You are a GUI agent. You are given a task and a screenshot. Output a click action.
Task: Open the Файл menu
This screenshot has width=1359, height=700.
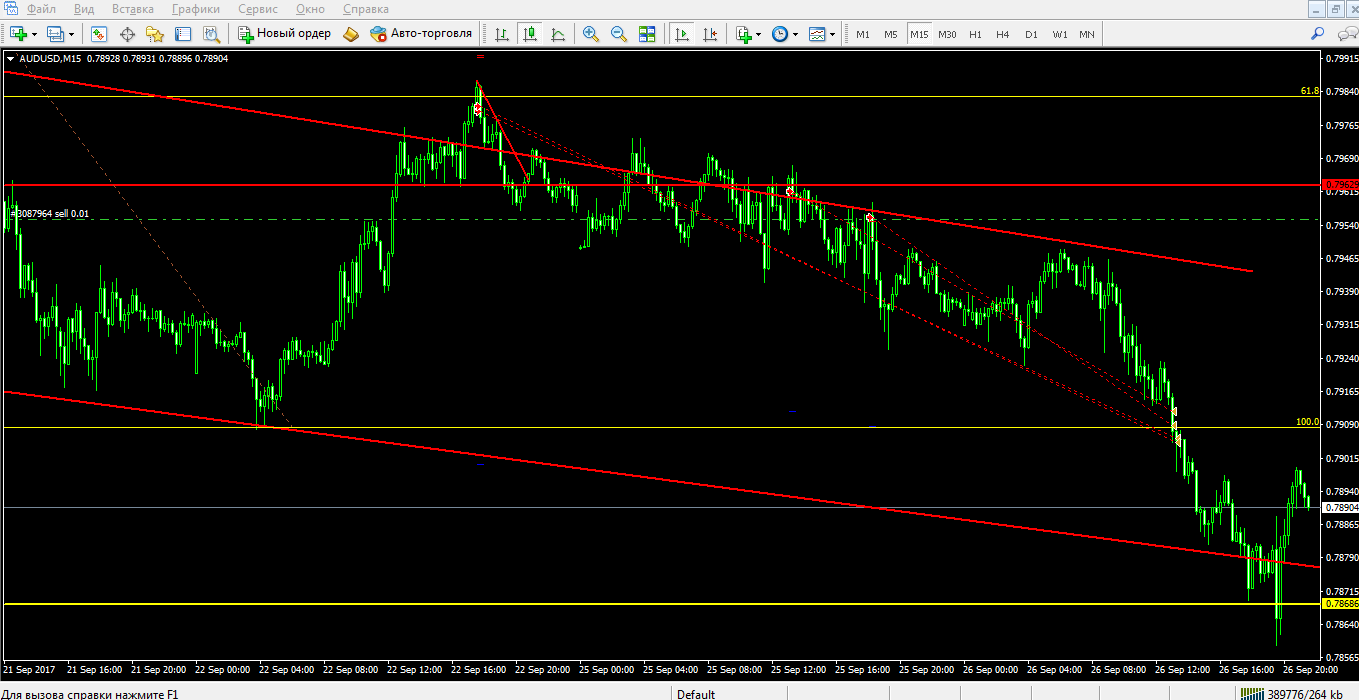pyautogui.click(x=42, y=9)
